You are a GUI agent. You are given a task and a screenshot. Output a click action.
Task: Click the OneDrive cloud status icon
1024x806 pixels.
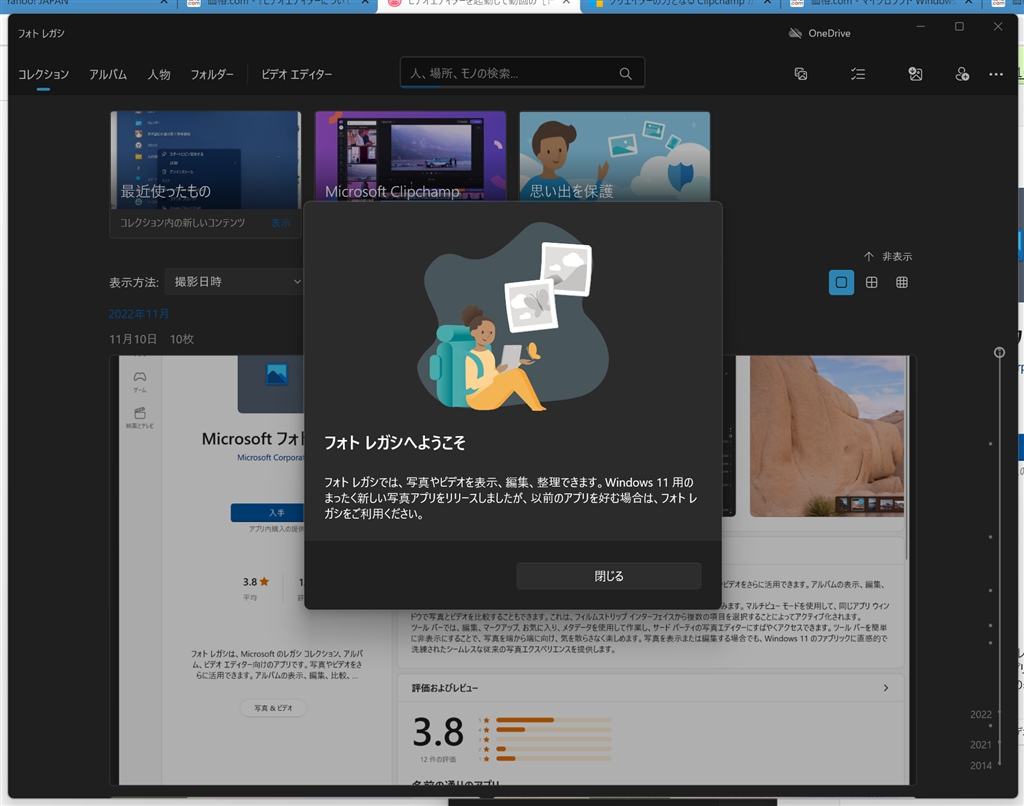tap(795, 33)
